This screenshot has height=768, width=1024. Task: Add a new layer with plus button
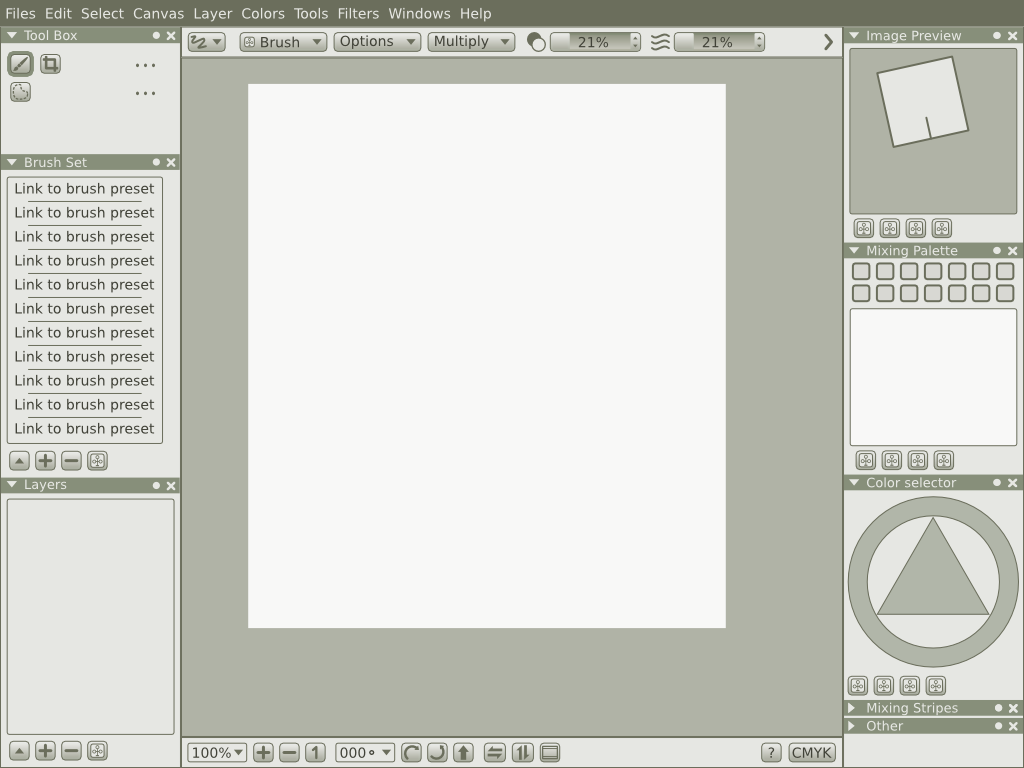[x=45, y=751]
